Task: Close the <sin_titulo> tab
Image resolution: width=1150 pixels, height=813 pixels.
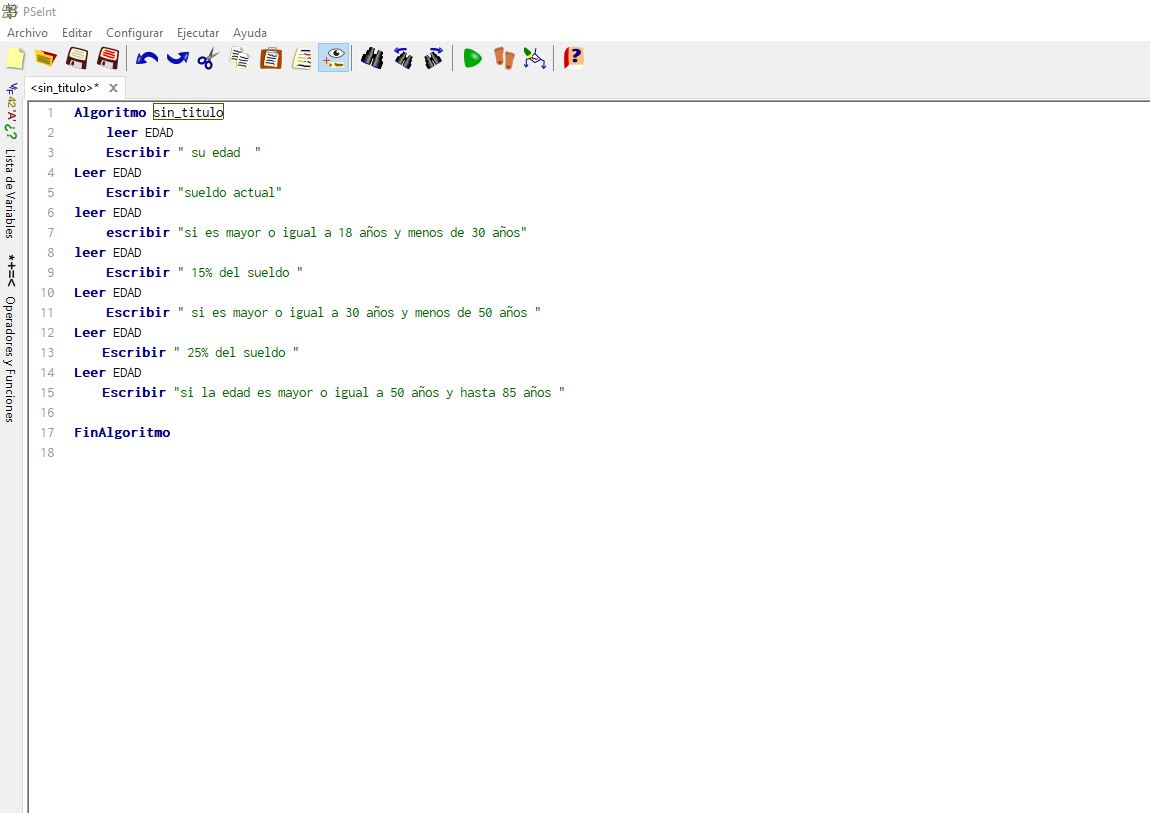Action: pos(113,88)
